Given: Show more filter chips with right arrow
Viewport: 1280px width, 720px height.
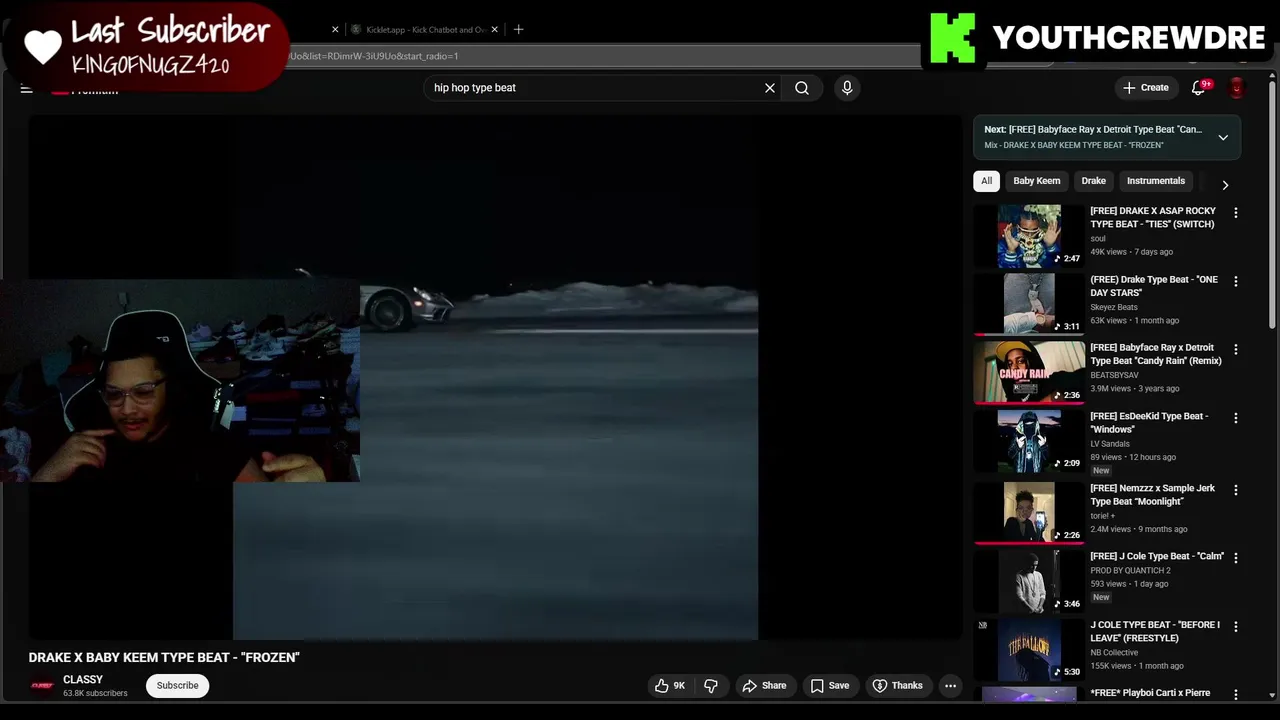Looking at the screenshot, I should (x=1225, y=185).
